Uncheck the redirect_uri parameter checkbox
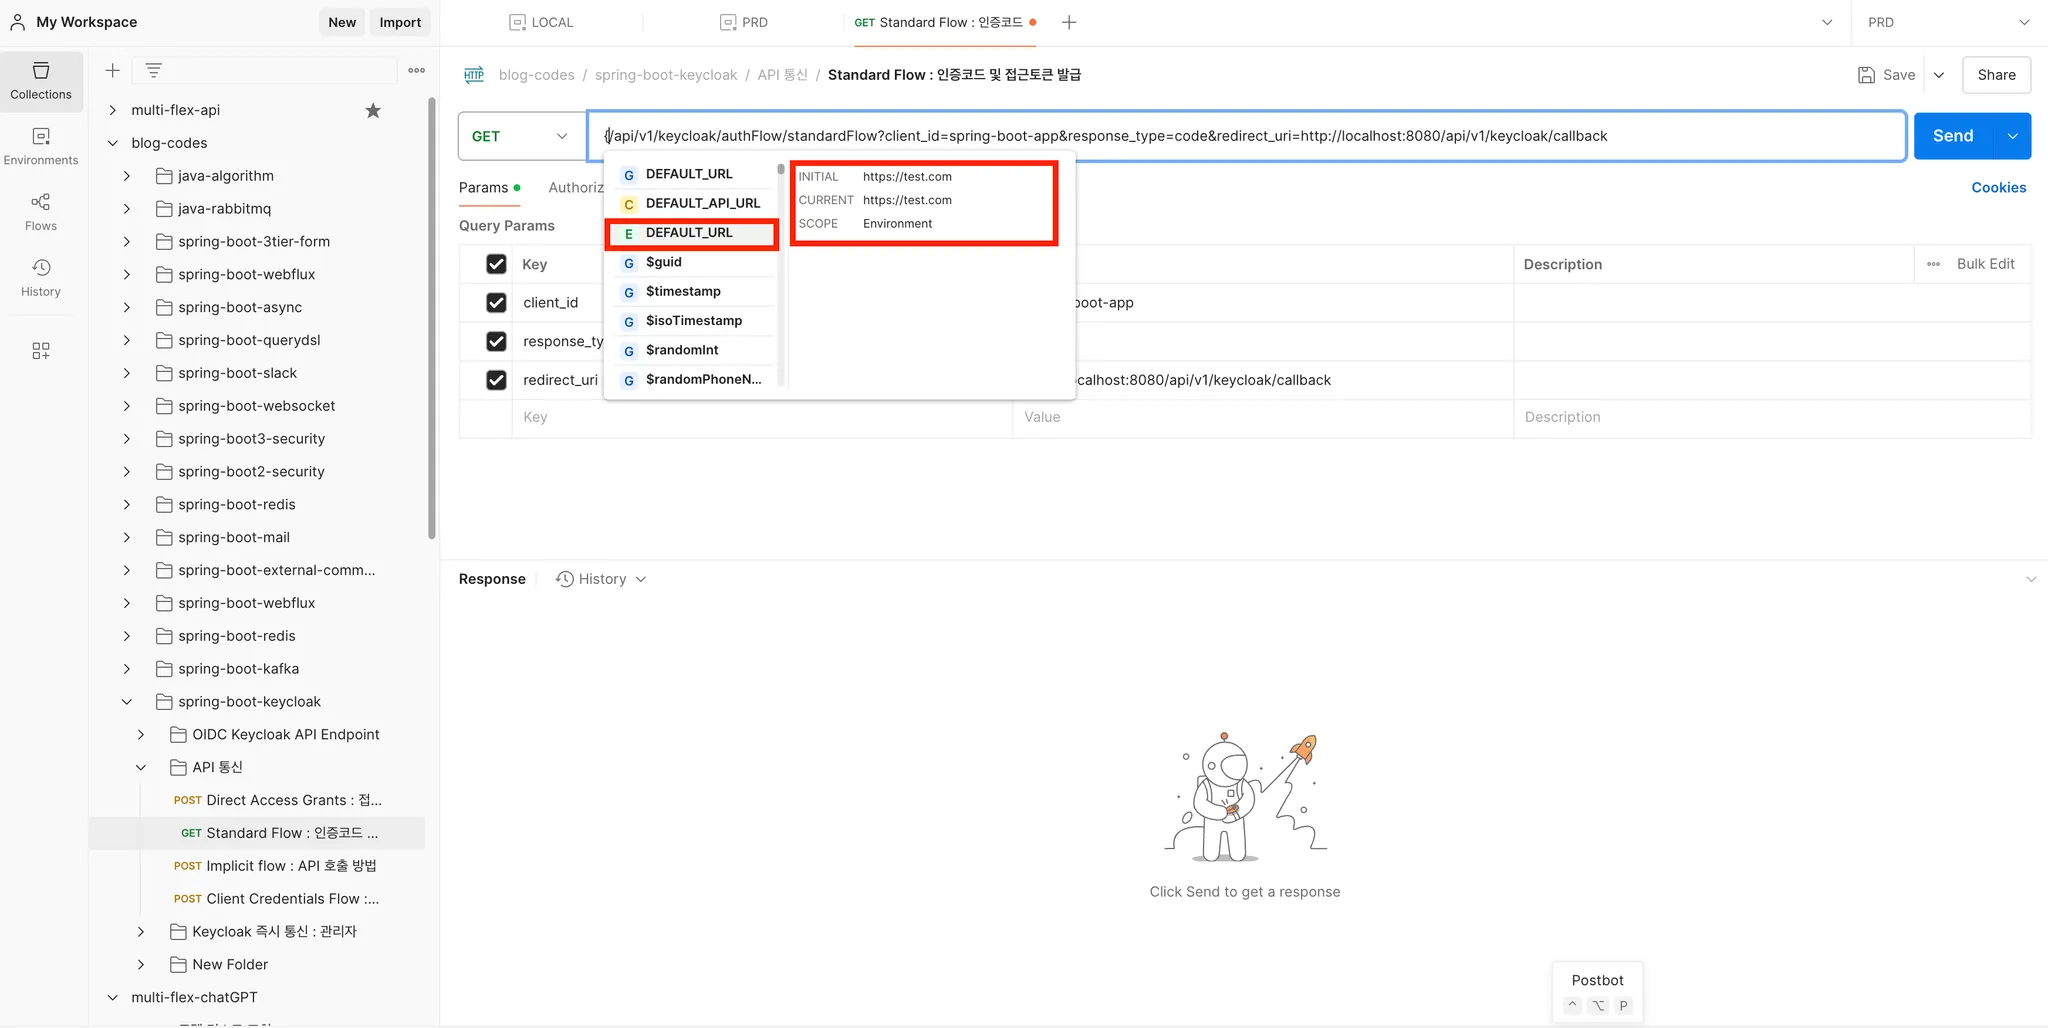 click(x=496, y=380)
